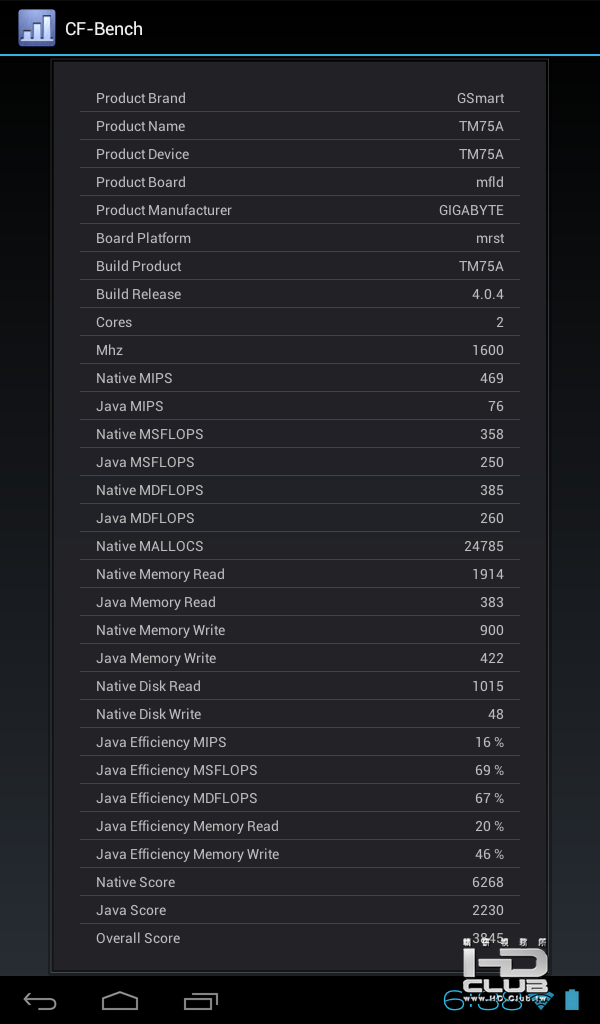Open the recent apps icon
The image size is (600, 1024).
click(200, 1000)
